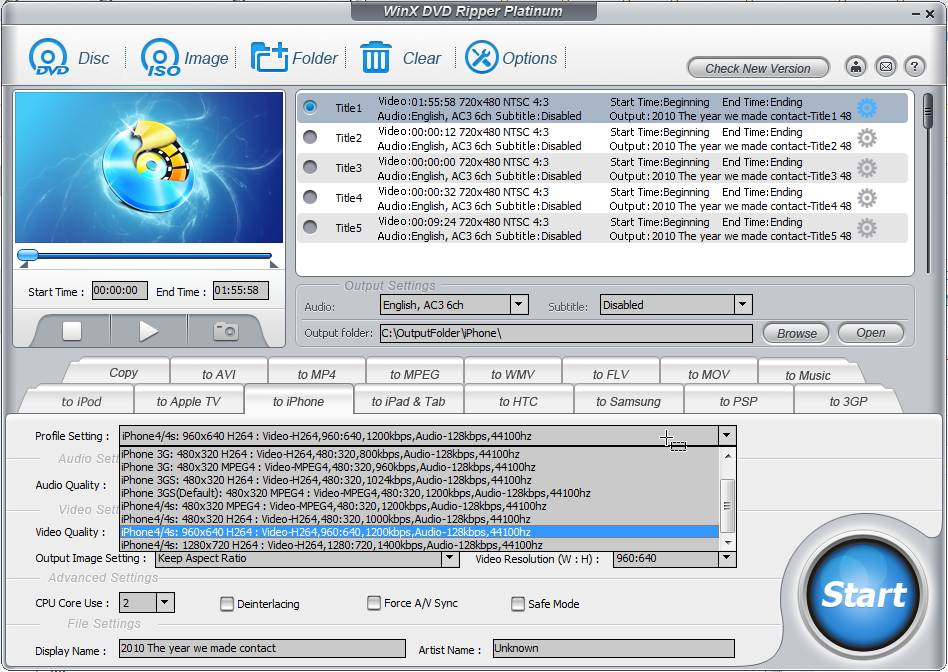Choose iPhone 3GS(Default) MPEG4 profile

coord(419,493)
